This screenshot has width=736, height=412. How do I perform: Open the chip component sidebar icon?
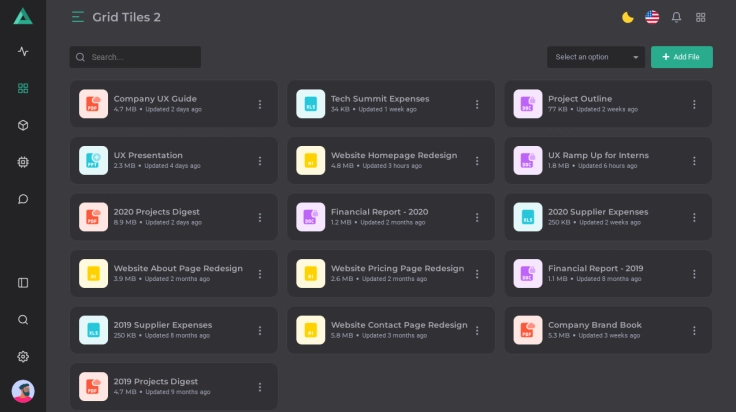click(23, 162)
